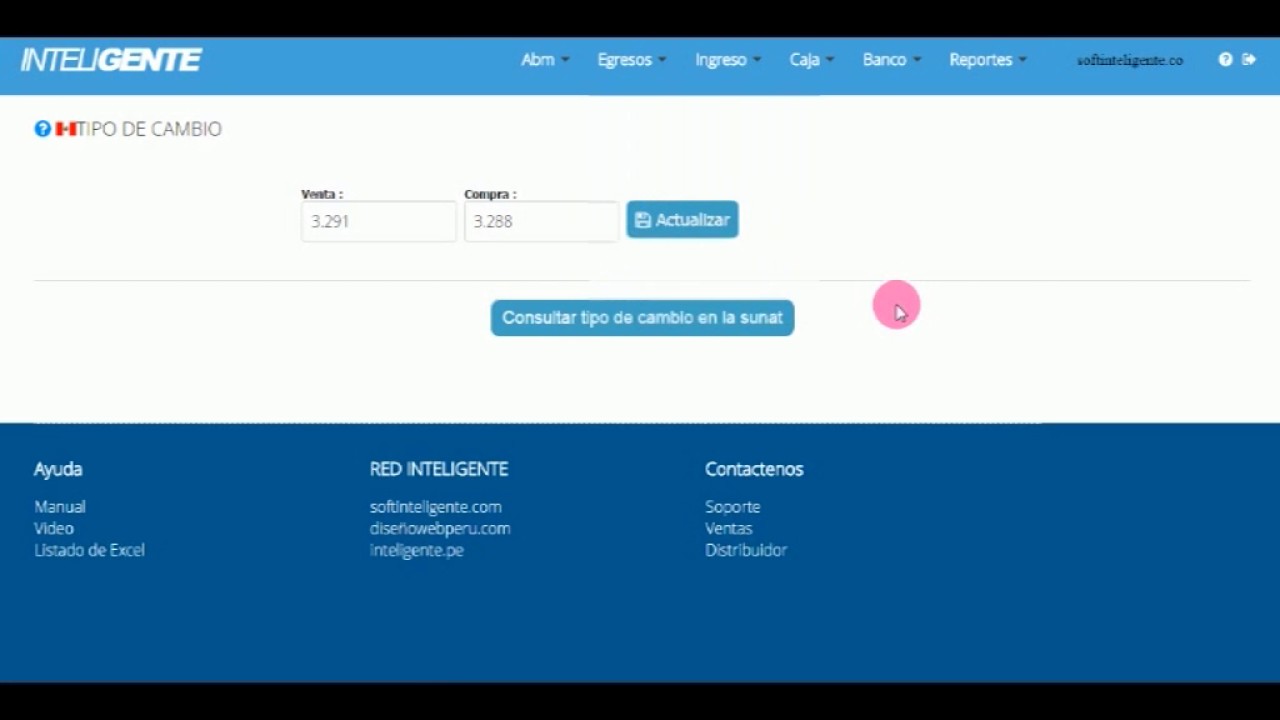The image size is (1280, 720).
Task: Click Consultar tipo de cambio en la sunat
Action: point(642,318)
